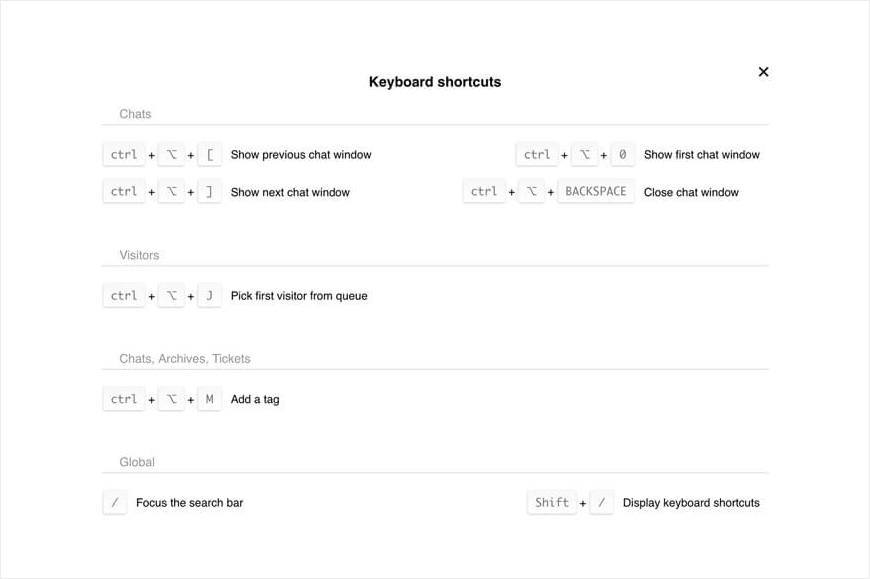Click the BACKSPACE key badge
870x579 pixels.
pos(596,191)
